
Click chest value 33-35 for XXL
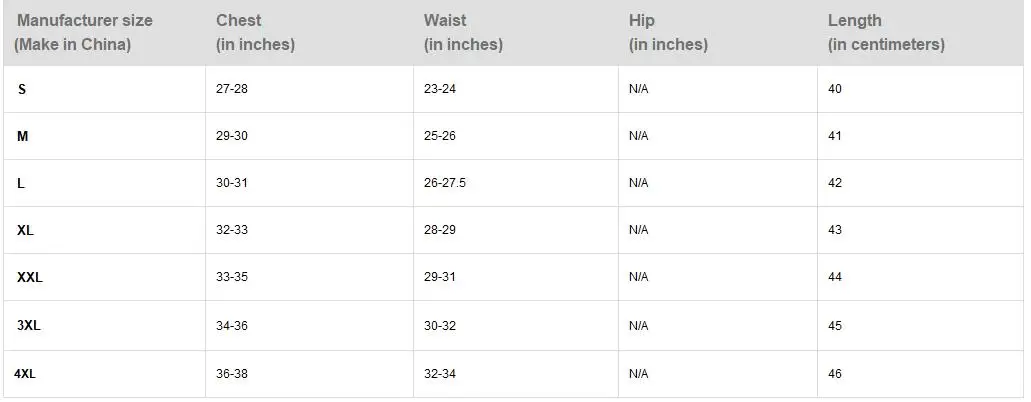[231, 277]
